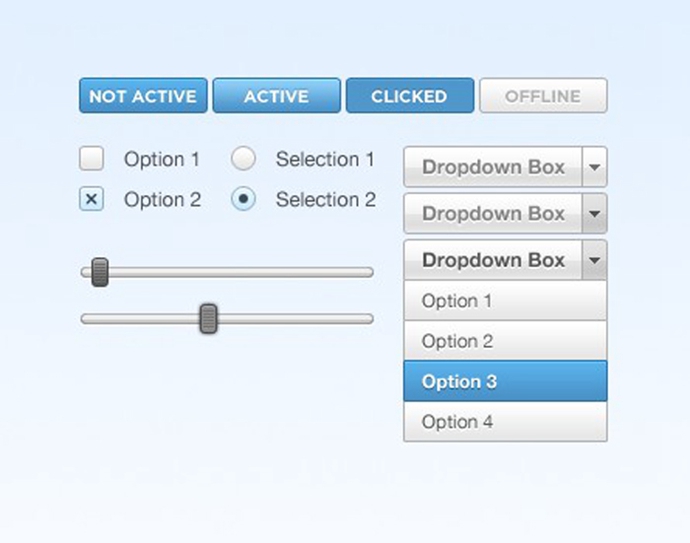Viewport: 690px width, 543px height.
Task: Open the first Dropdown Box arrow
Action: click(x=594, y=167)
